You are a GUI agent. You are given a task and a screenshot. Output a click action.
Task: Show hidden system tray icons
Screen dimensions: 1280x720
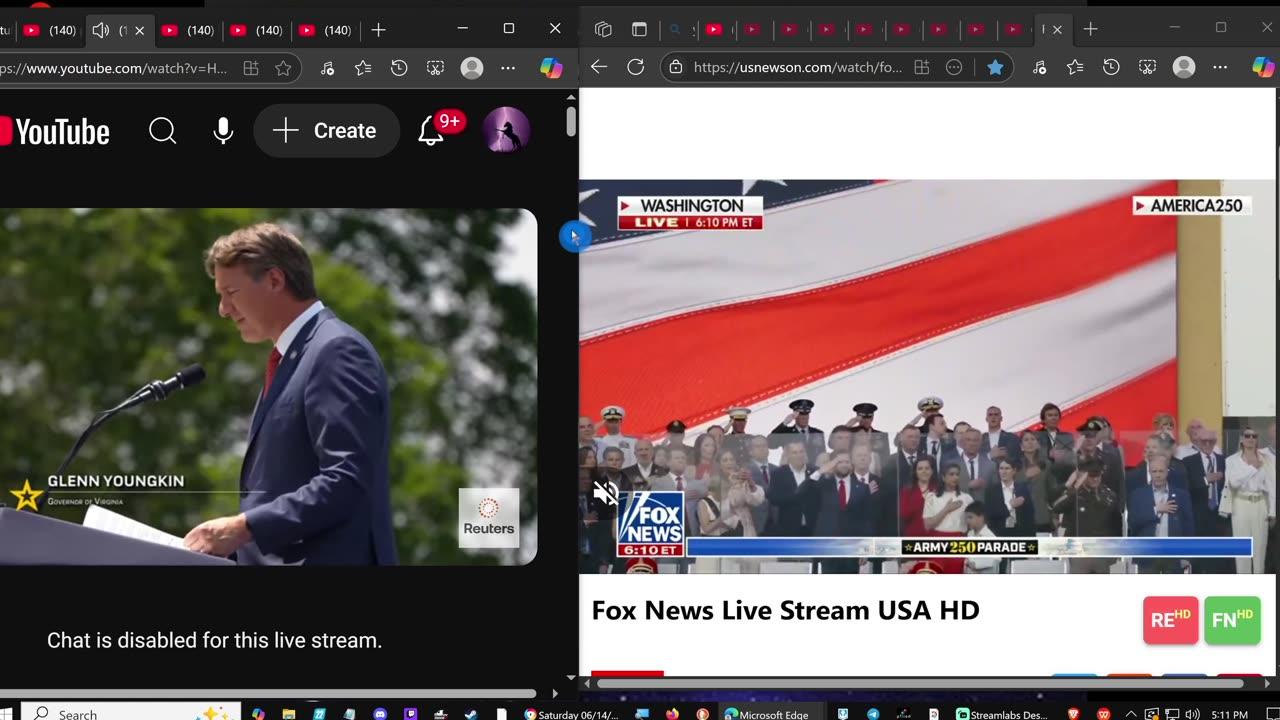click(1131, 714)
